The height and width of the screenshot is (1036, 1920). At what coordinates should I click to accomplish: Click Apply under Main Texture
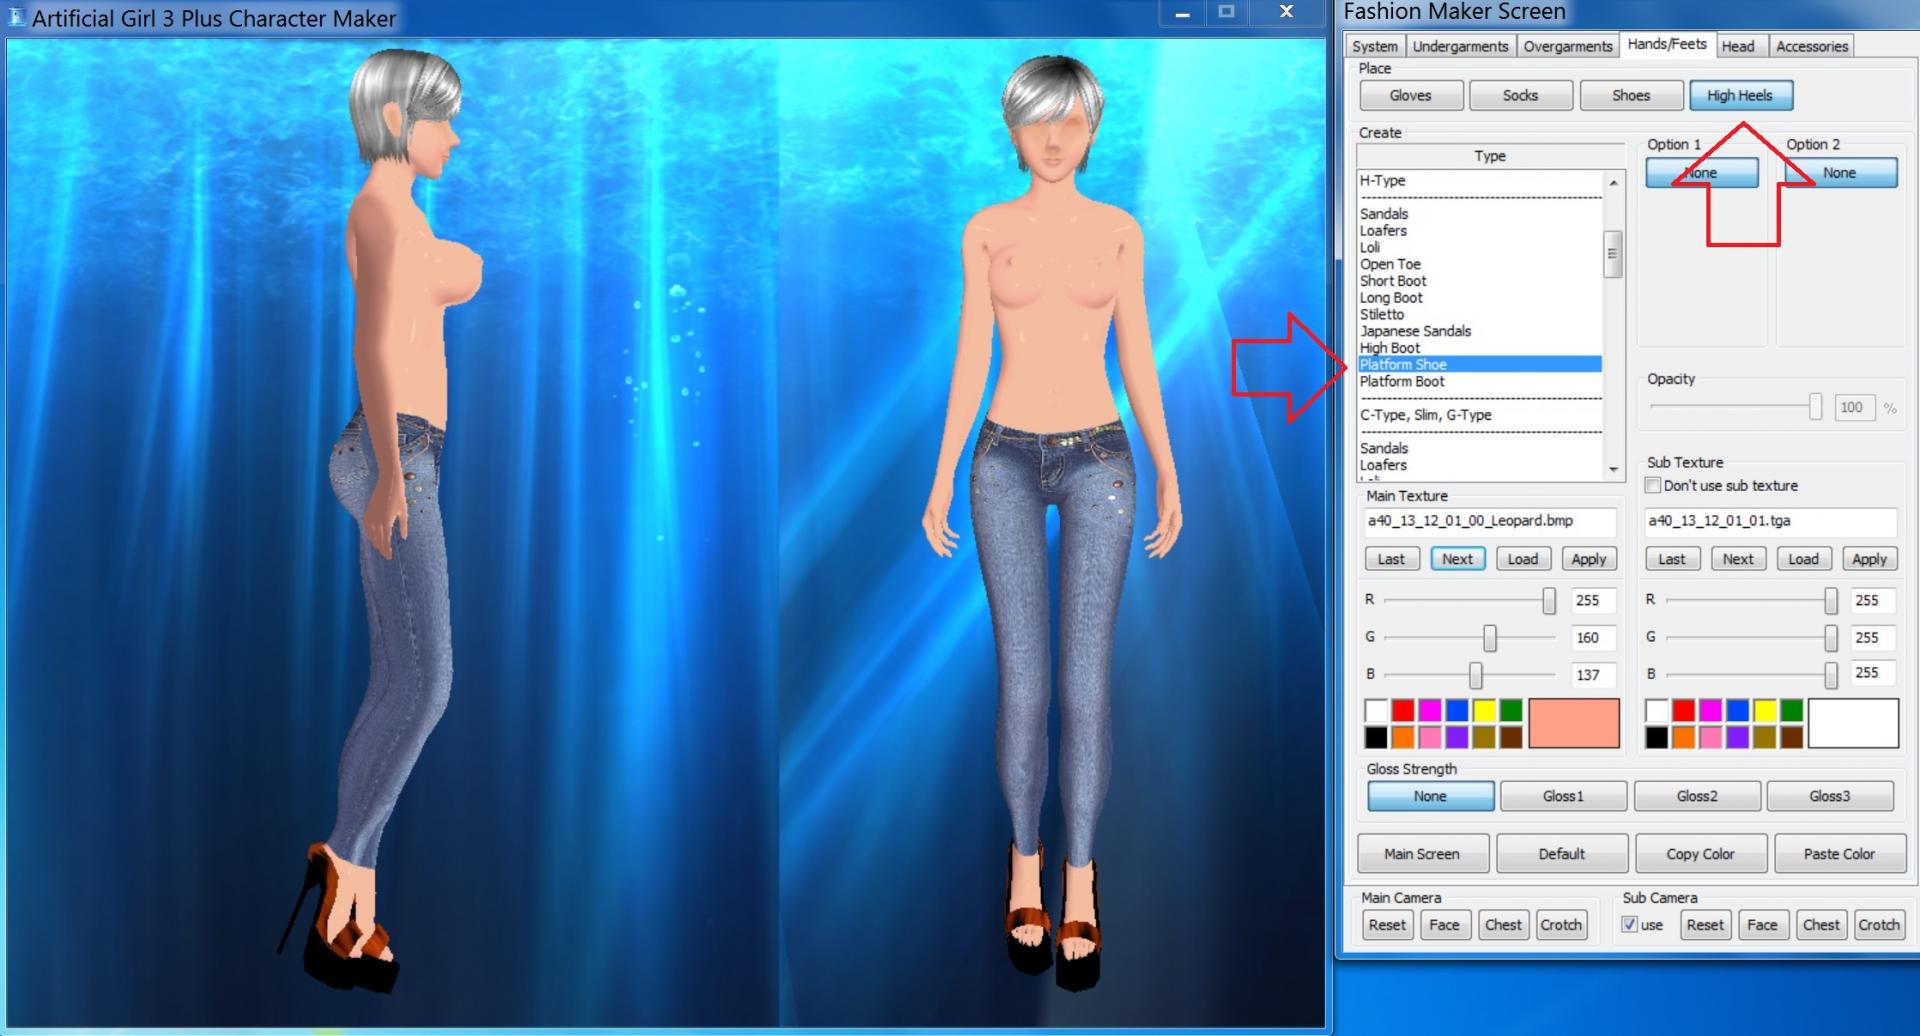(1589, 559)
